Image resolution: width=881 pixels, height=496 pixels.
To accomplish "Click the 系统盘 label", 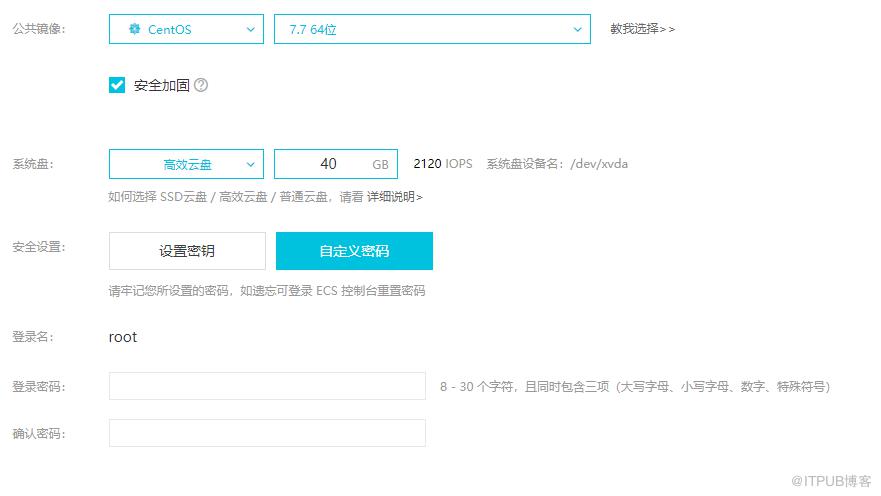I will tap(33, 164).
